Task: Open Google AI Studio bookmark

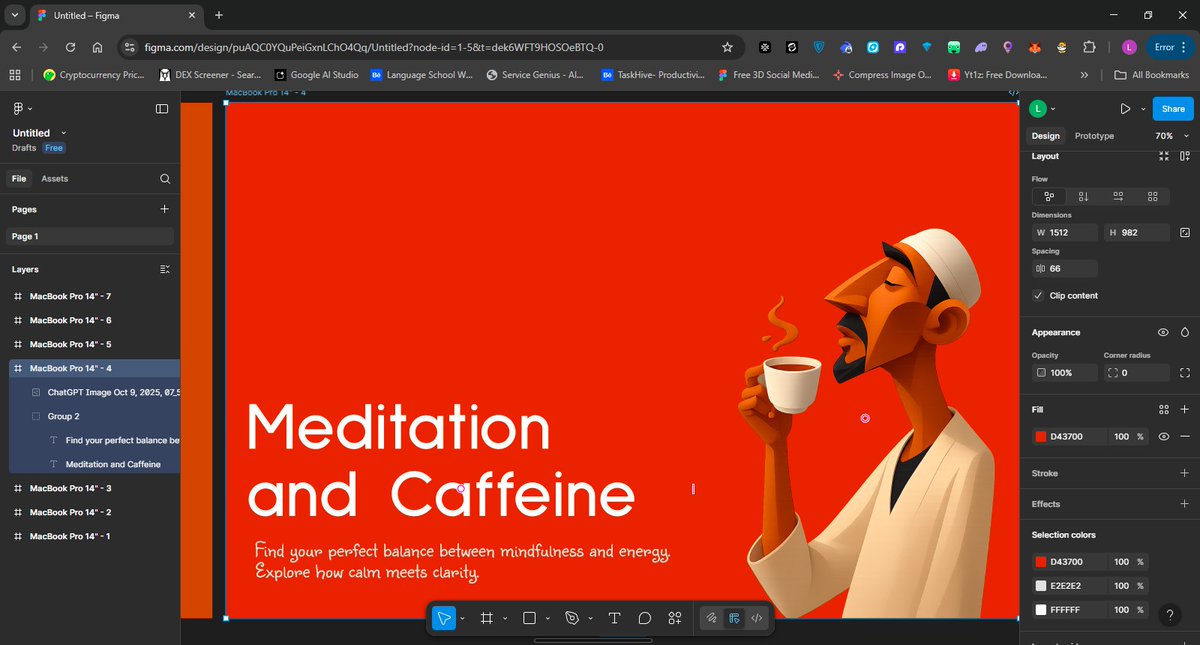Action: pos(316,75)
